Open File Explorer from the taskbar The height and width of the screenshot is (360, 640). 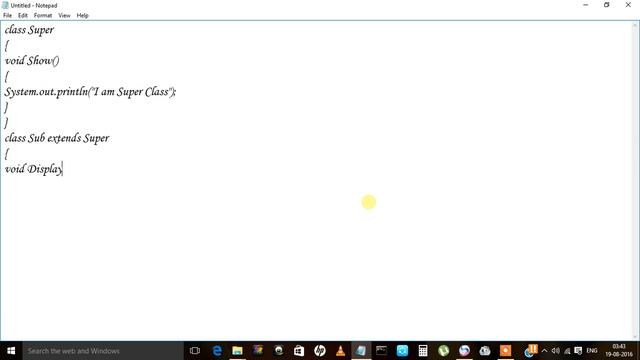click(x=237, y=351)
